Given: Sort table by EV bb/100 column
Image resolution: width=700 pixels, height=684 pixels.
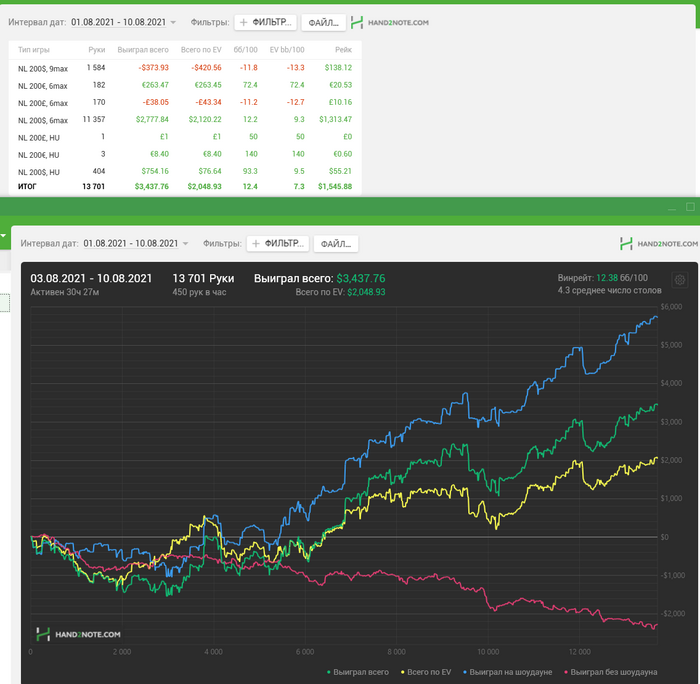Looking at the screenshot, I should (287, 50).
